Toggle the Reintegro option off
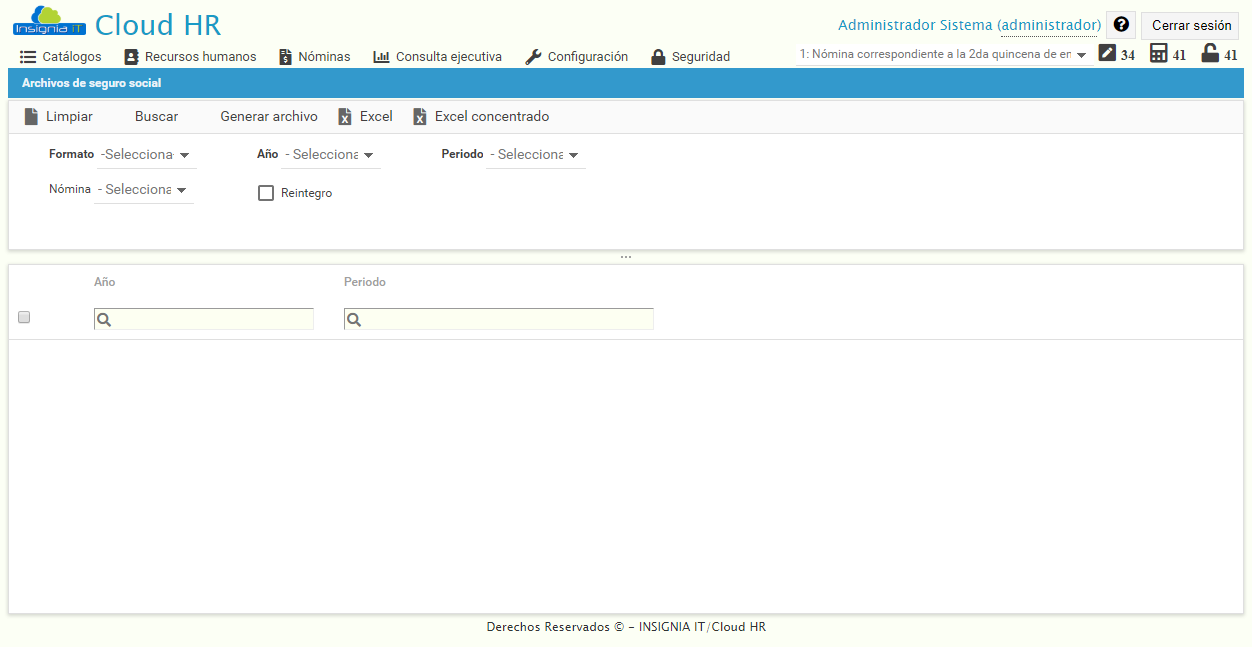The image size is (1252, 647). click(266, 192)
